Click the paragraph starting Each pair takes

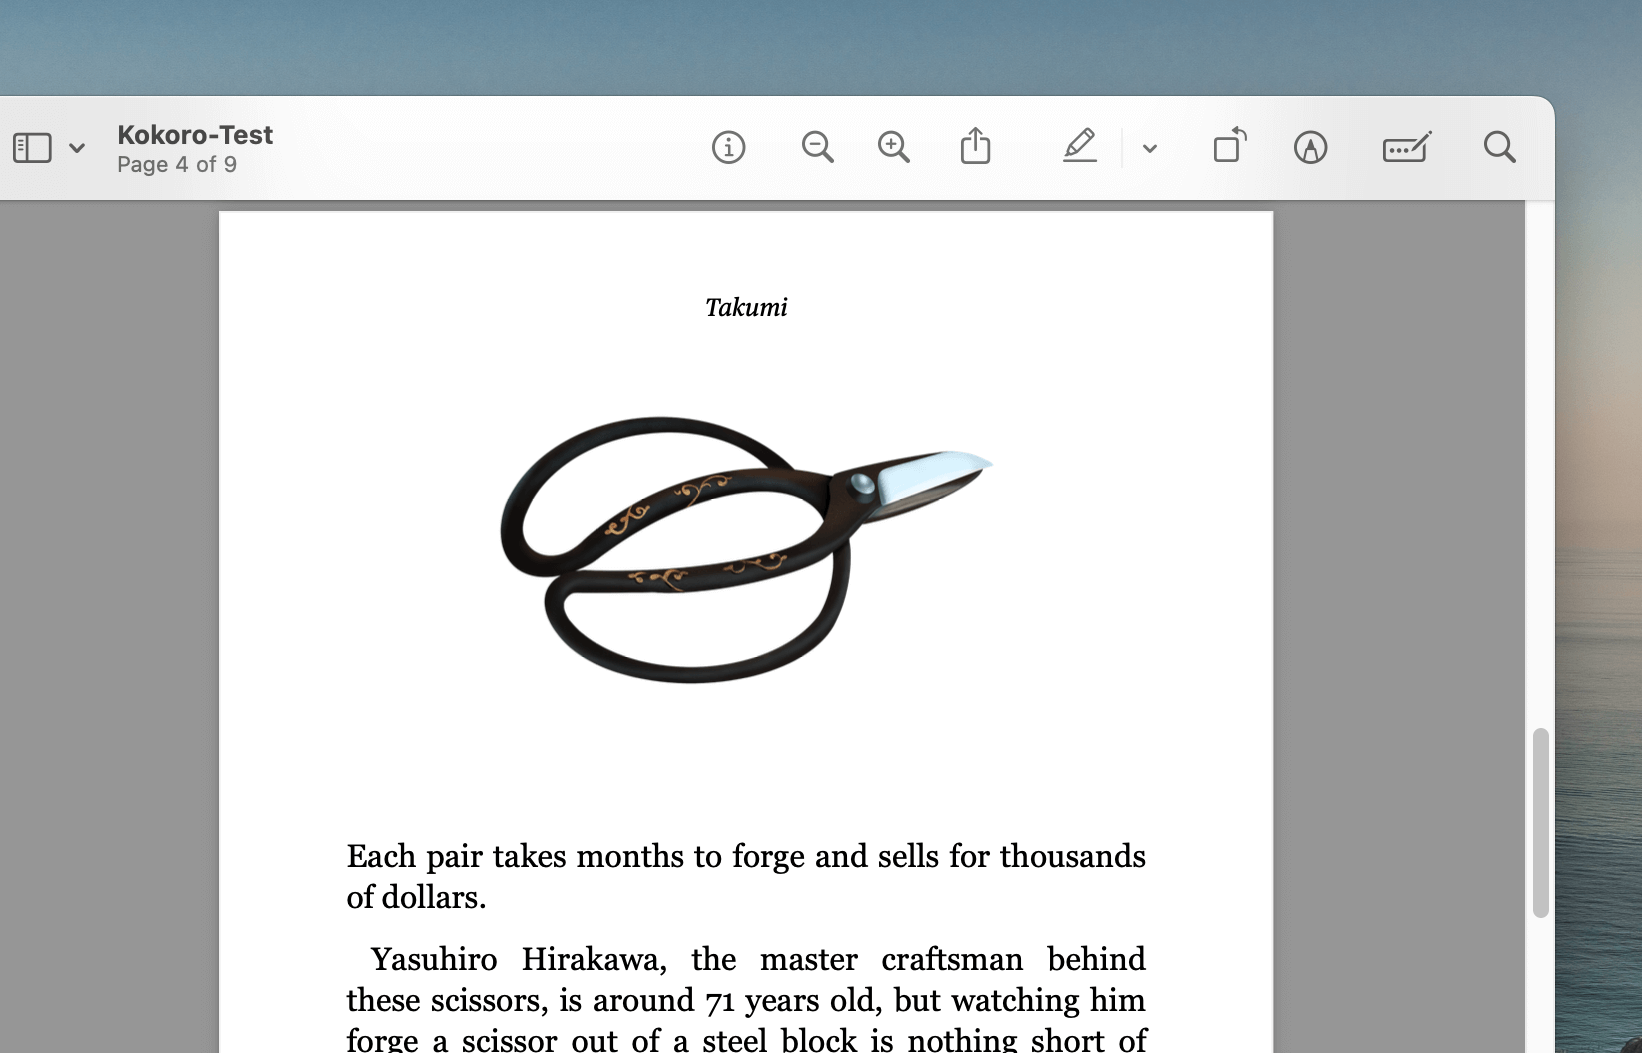(745, 876)
